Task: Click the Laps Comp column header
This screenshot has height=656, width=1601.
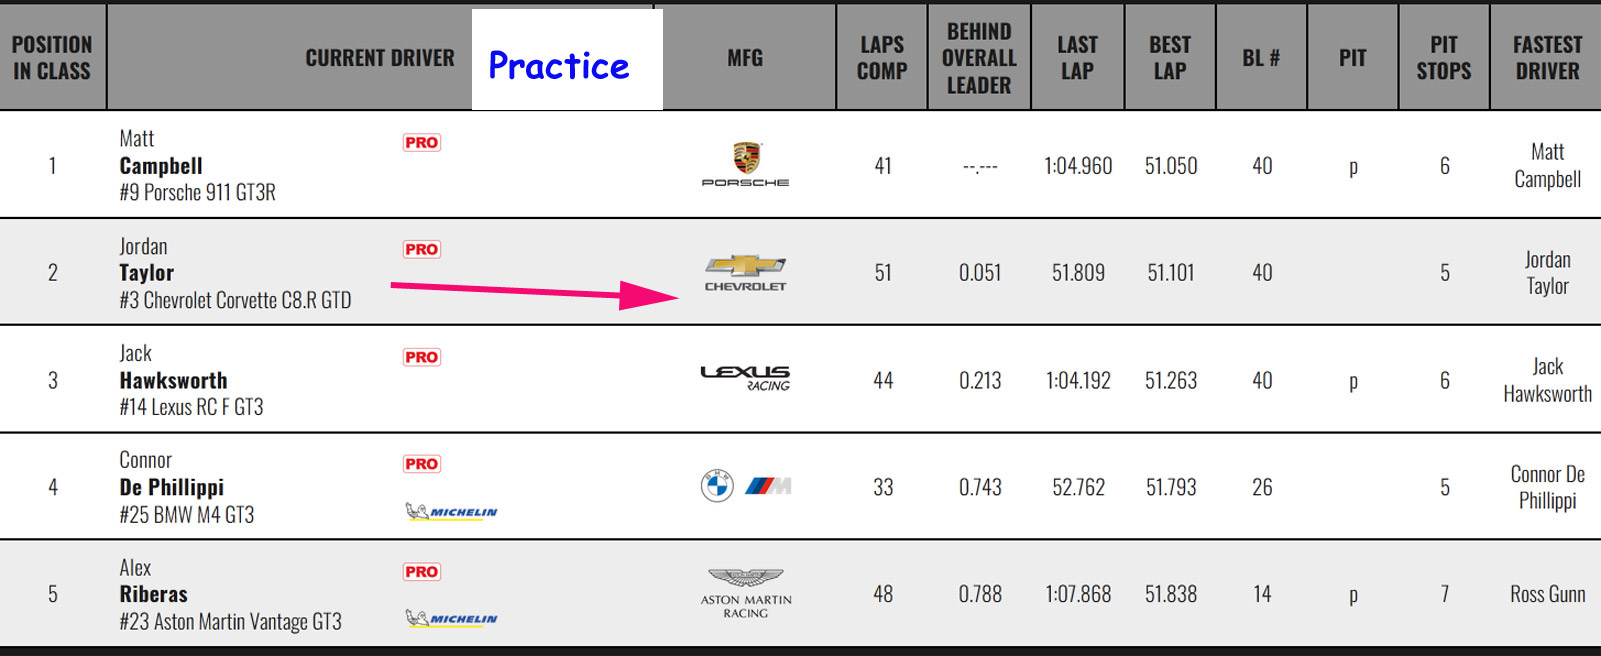Action: click(882, 58)
